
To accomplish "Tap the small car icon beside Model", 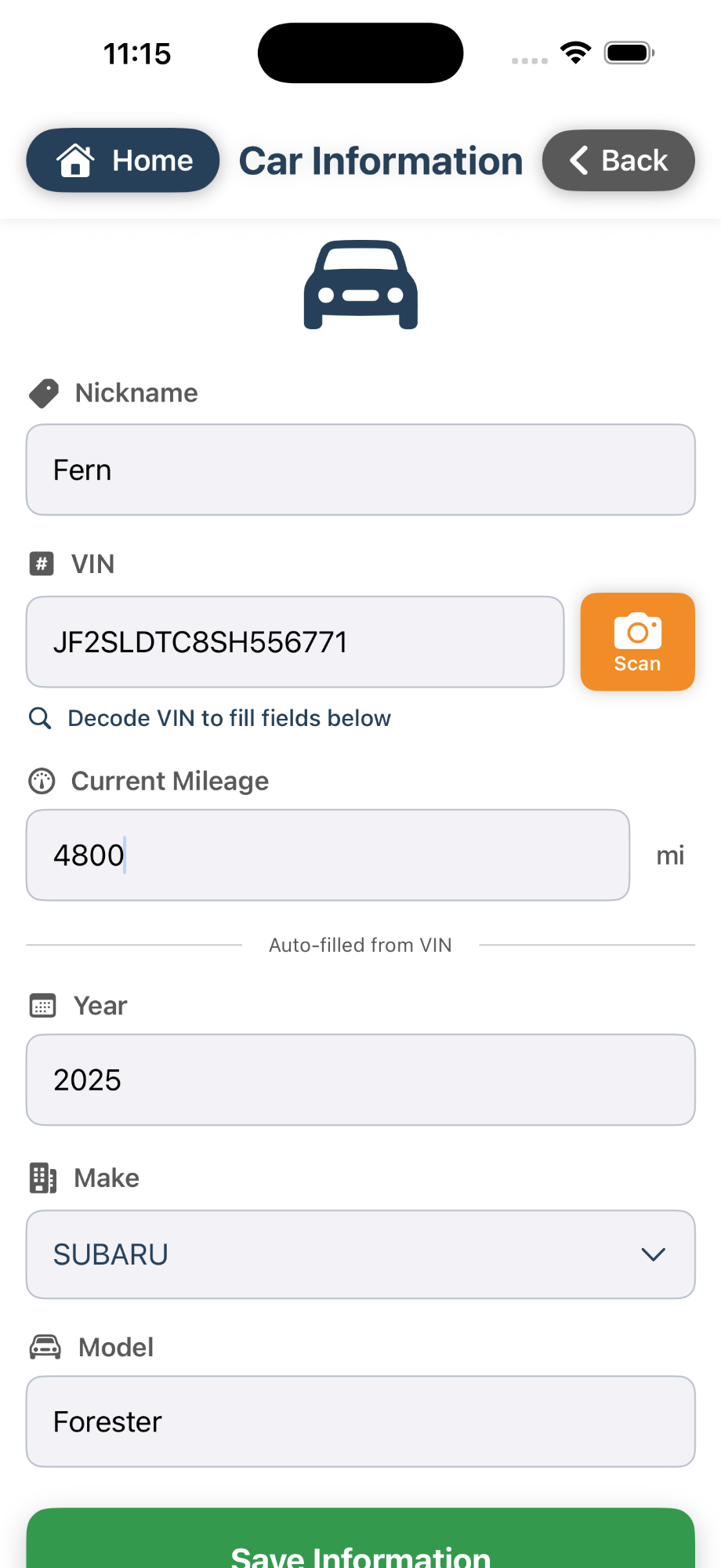I will (x=45, y=1348).
